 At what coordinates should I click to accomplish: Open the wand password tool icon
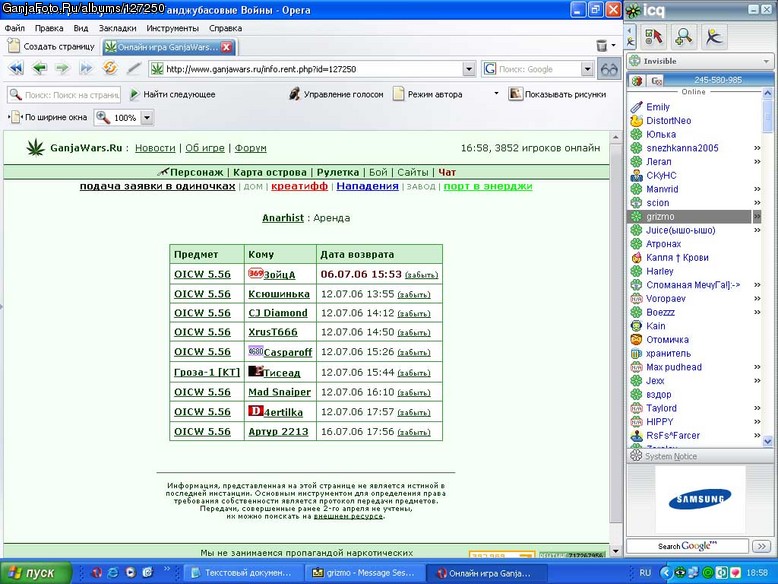coord(134,68)
